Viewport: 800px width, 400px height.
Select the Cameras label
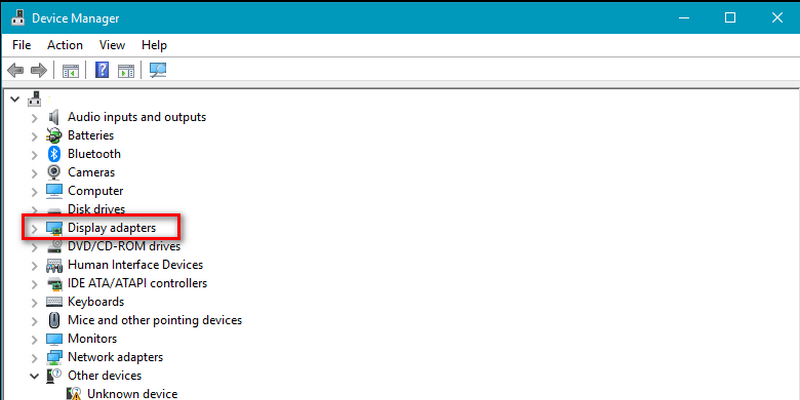pyautogui.click(x=91, y=172)
